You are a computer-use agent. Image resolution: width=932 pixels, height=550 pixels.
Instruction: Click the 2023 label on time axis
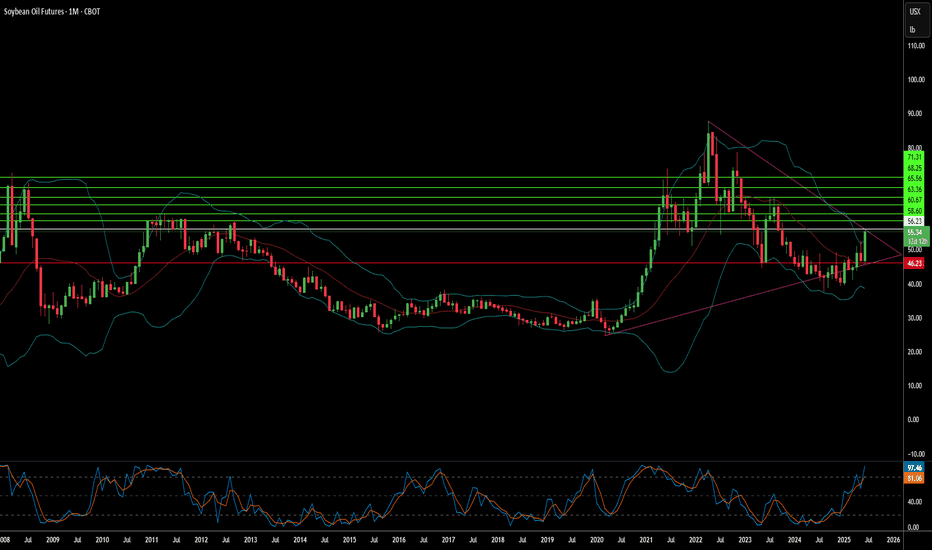click(745, 540)
